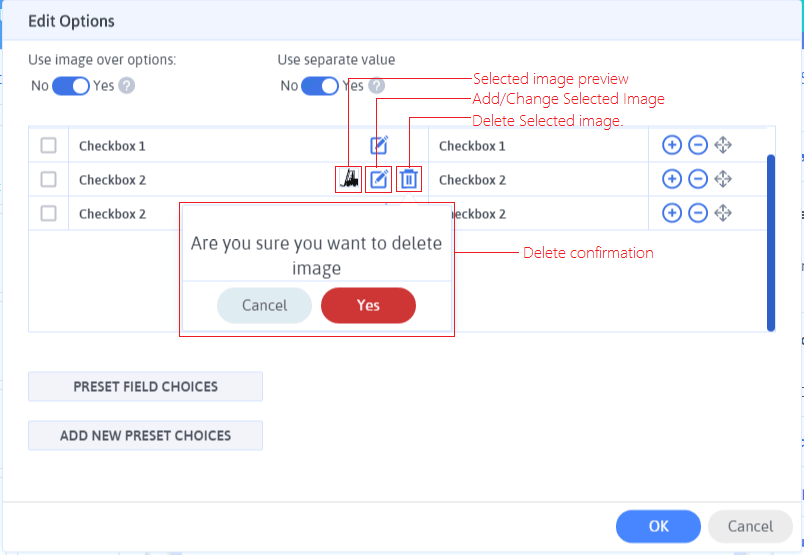Open the forklift image preview thumbnail
This screenshot has height=555, width=804.
pyautogui.click(x=349, y=179)
